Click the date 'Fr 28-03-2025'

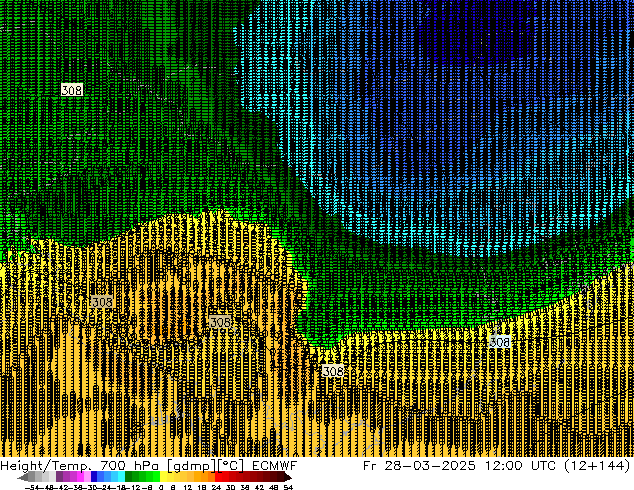[x=419, y=466]
